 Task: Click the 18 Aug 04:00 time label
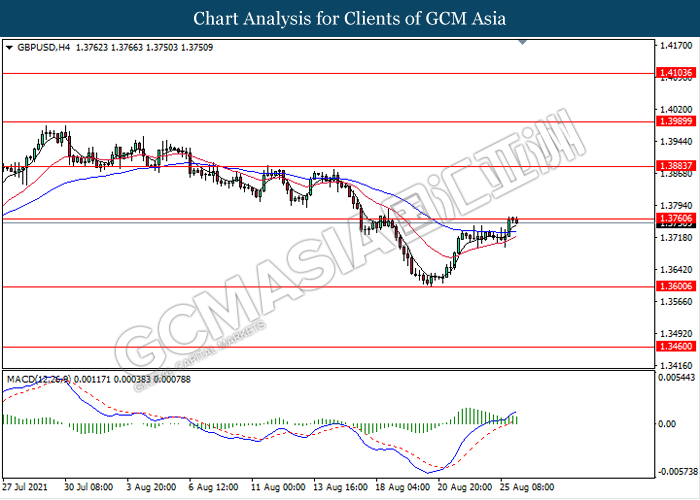pos(403,487)
